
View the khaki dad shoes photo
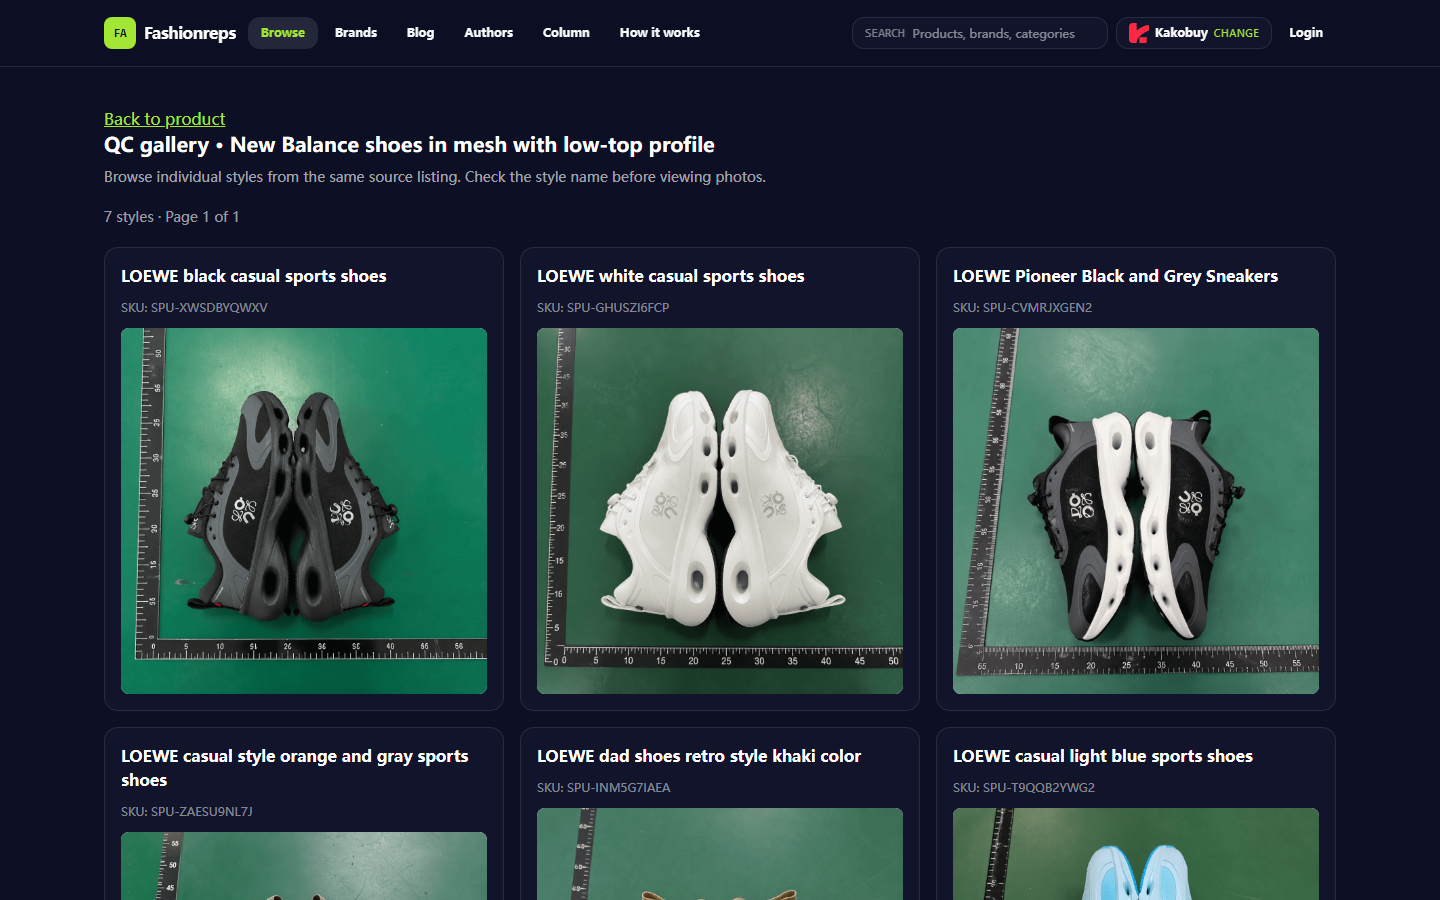pyautogui.click(x=720, y=854)
